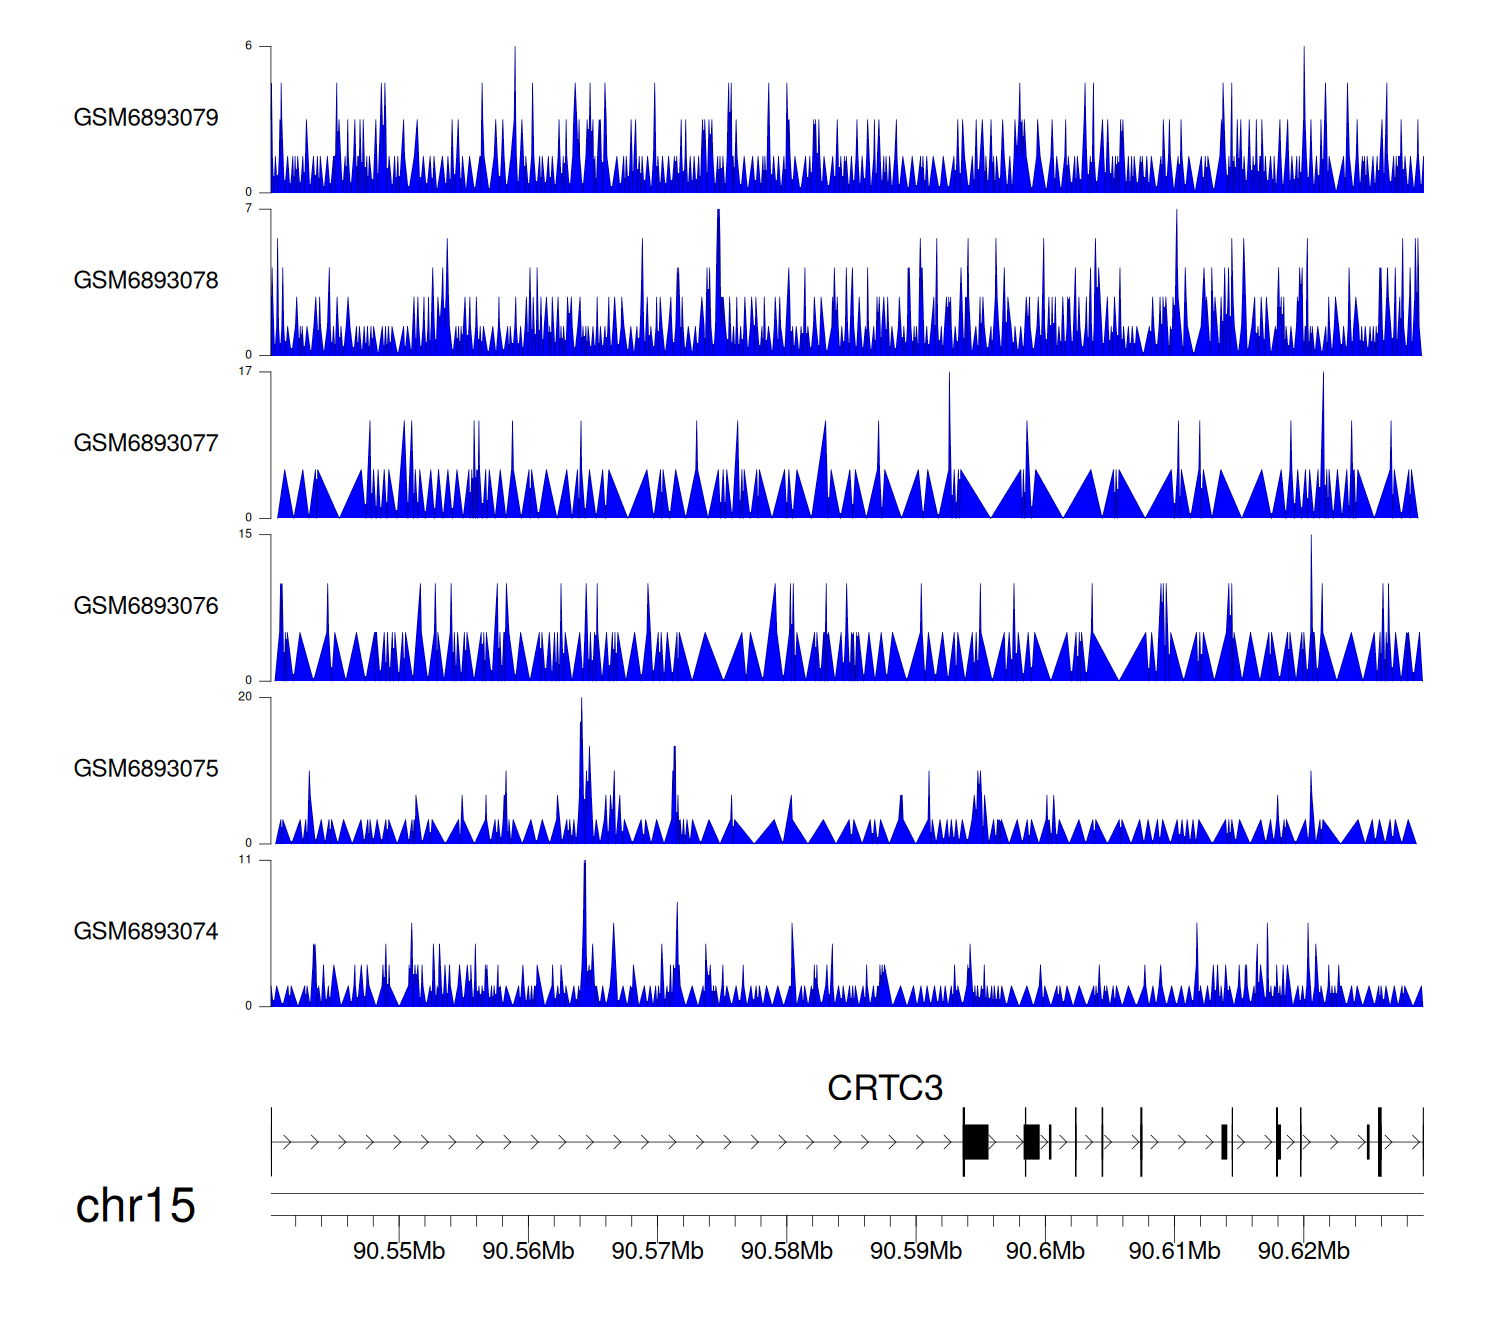1500x1320 pixels.
Task: Click the chr15 chromosome label
Action: pyautogui.click(x=135, y=1206)
